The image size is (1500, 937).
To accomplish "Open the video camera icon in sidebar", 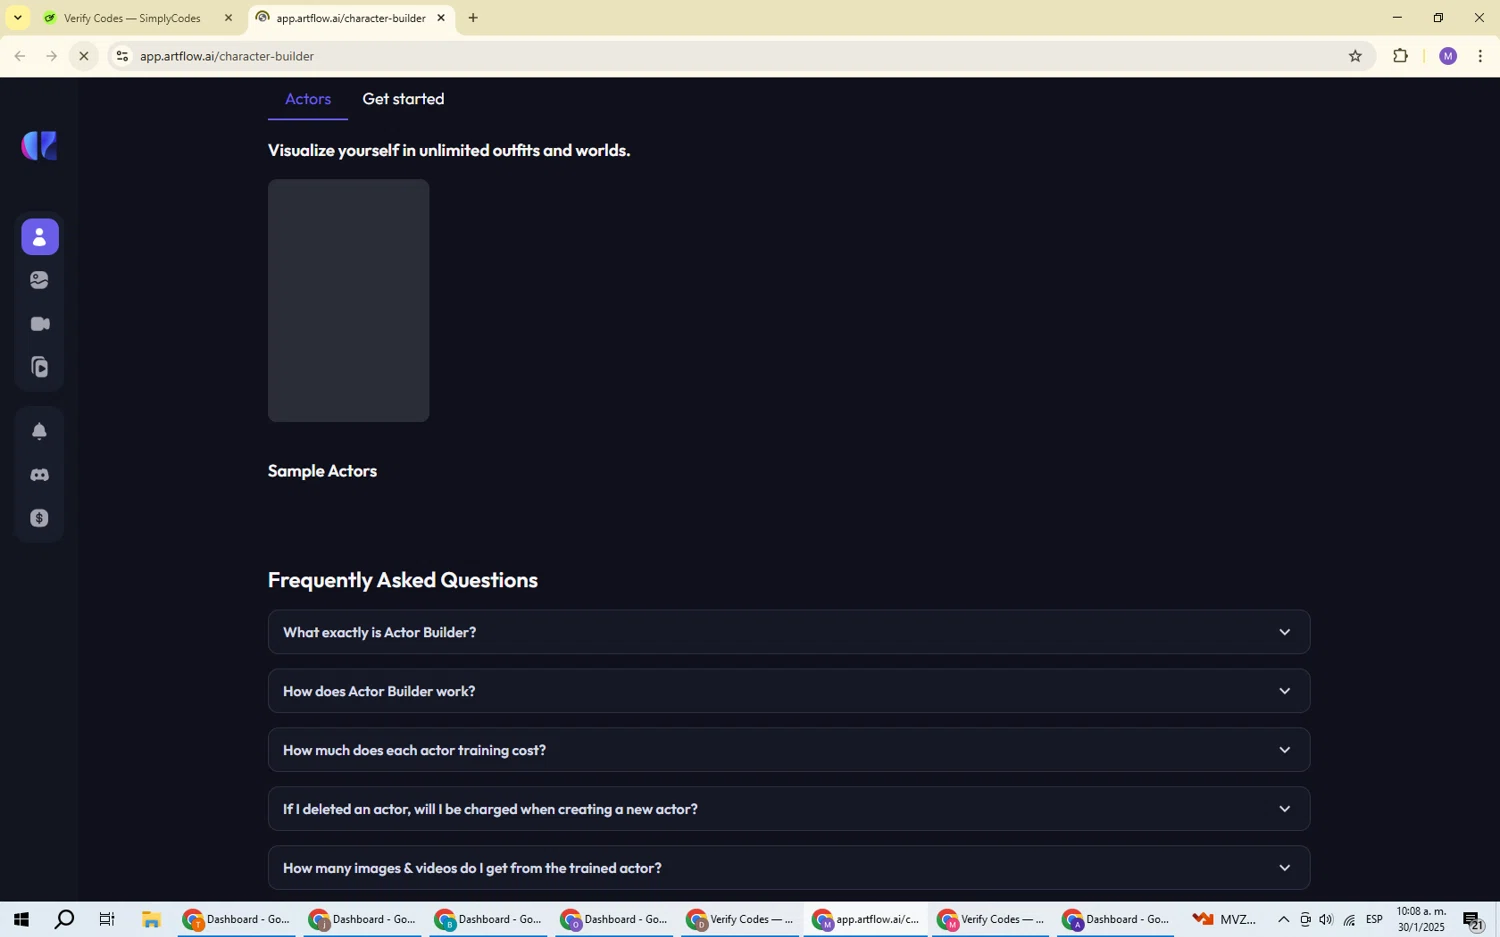I will tap(40, 324).
